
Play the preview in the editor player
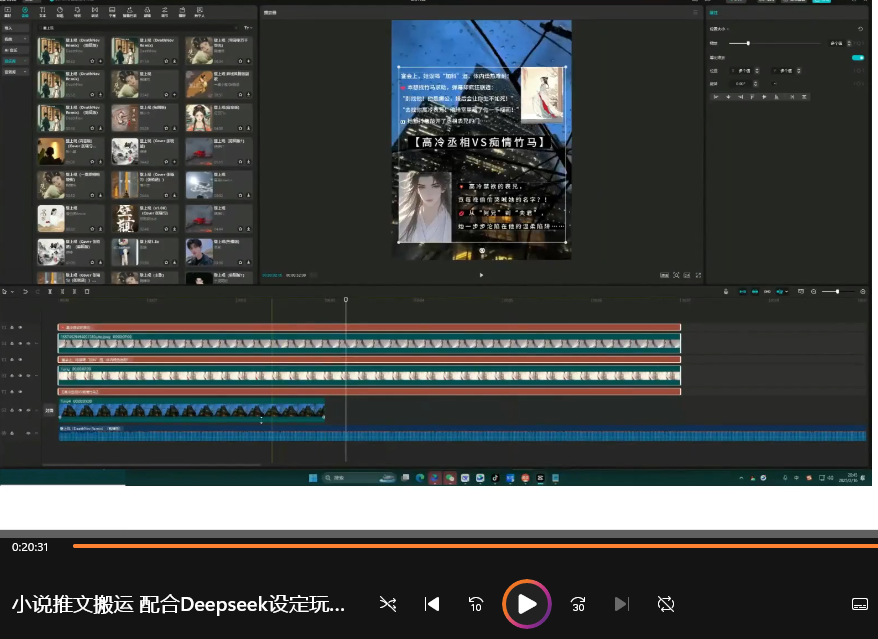click(x=482, y=275)
